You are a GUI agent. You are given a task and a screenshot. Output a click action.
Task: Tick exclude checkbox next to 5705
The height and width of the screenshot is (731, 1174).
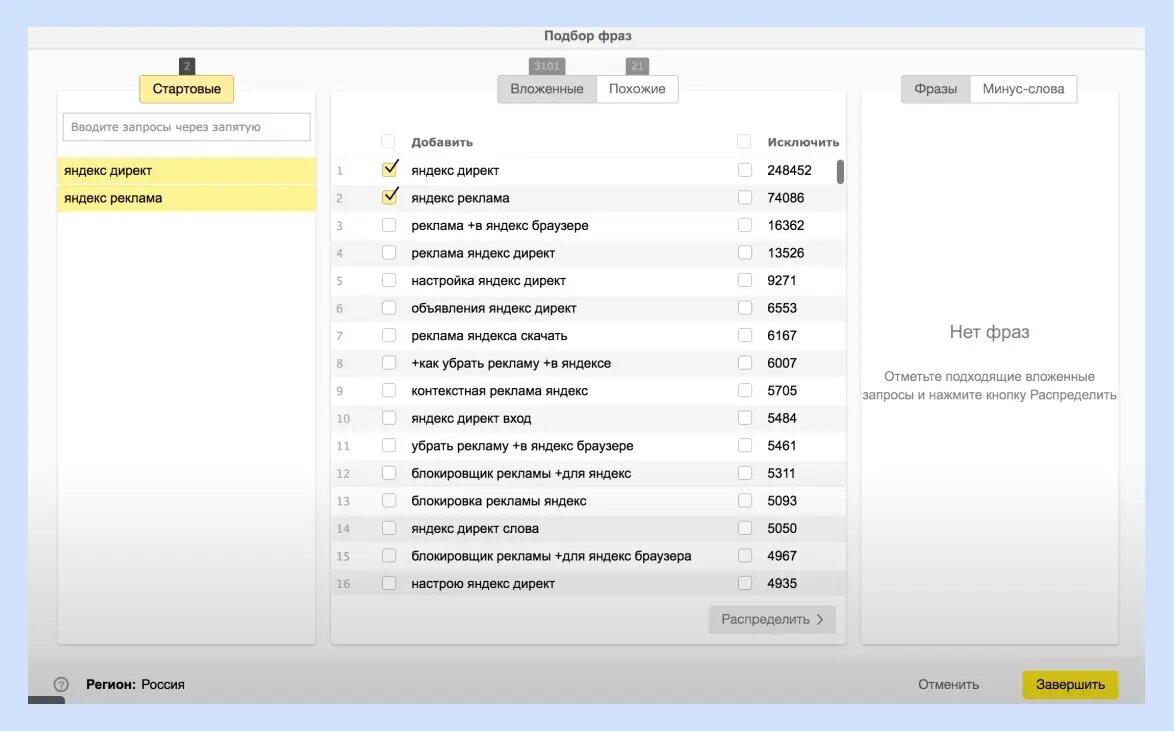tap(745, 390)
